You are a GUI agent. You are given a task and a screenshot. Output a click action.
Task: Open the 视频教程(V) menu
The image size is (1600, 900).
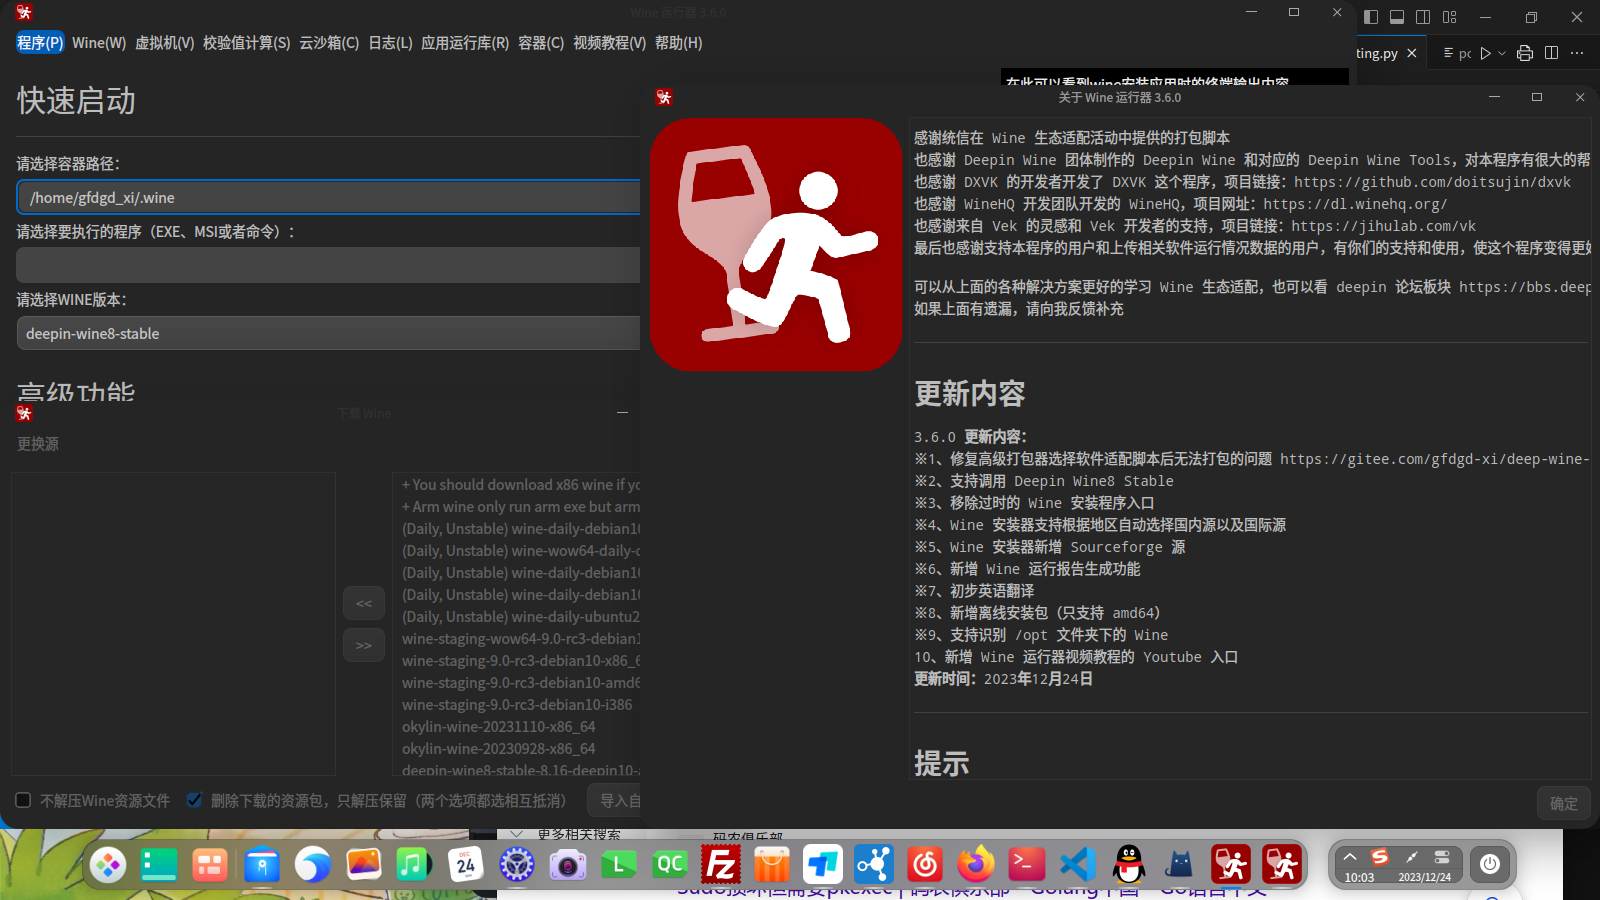tap(610, 43)
